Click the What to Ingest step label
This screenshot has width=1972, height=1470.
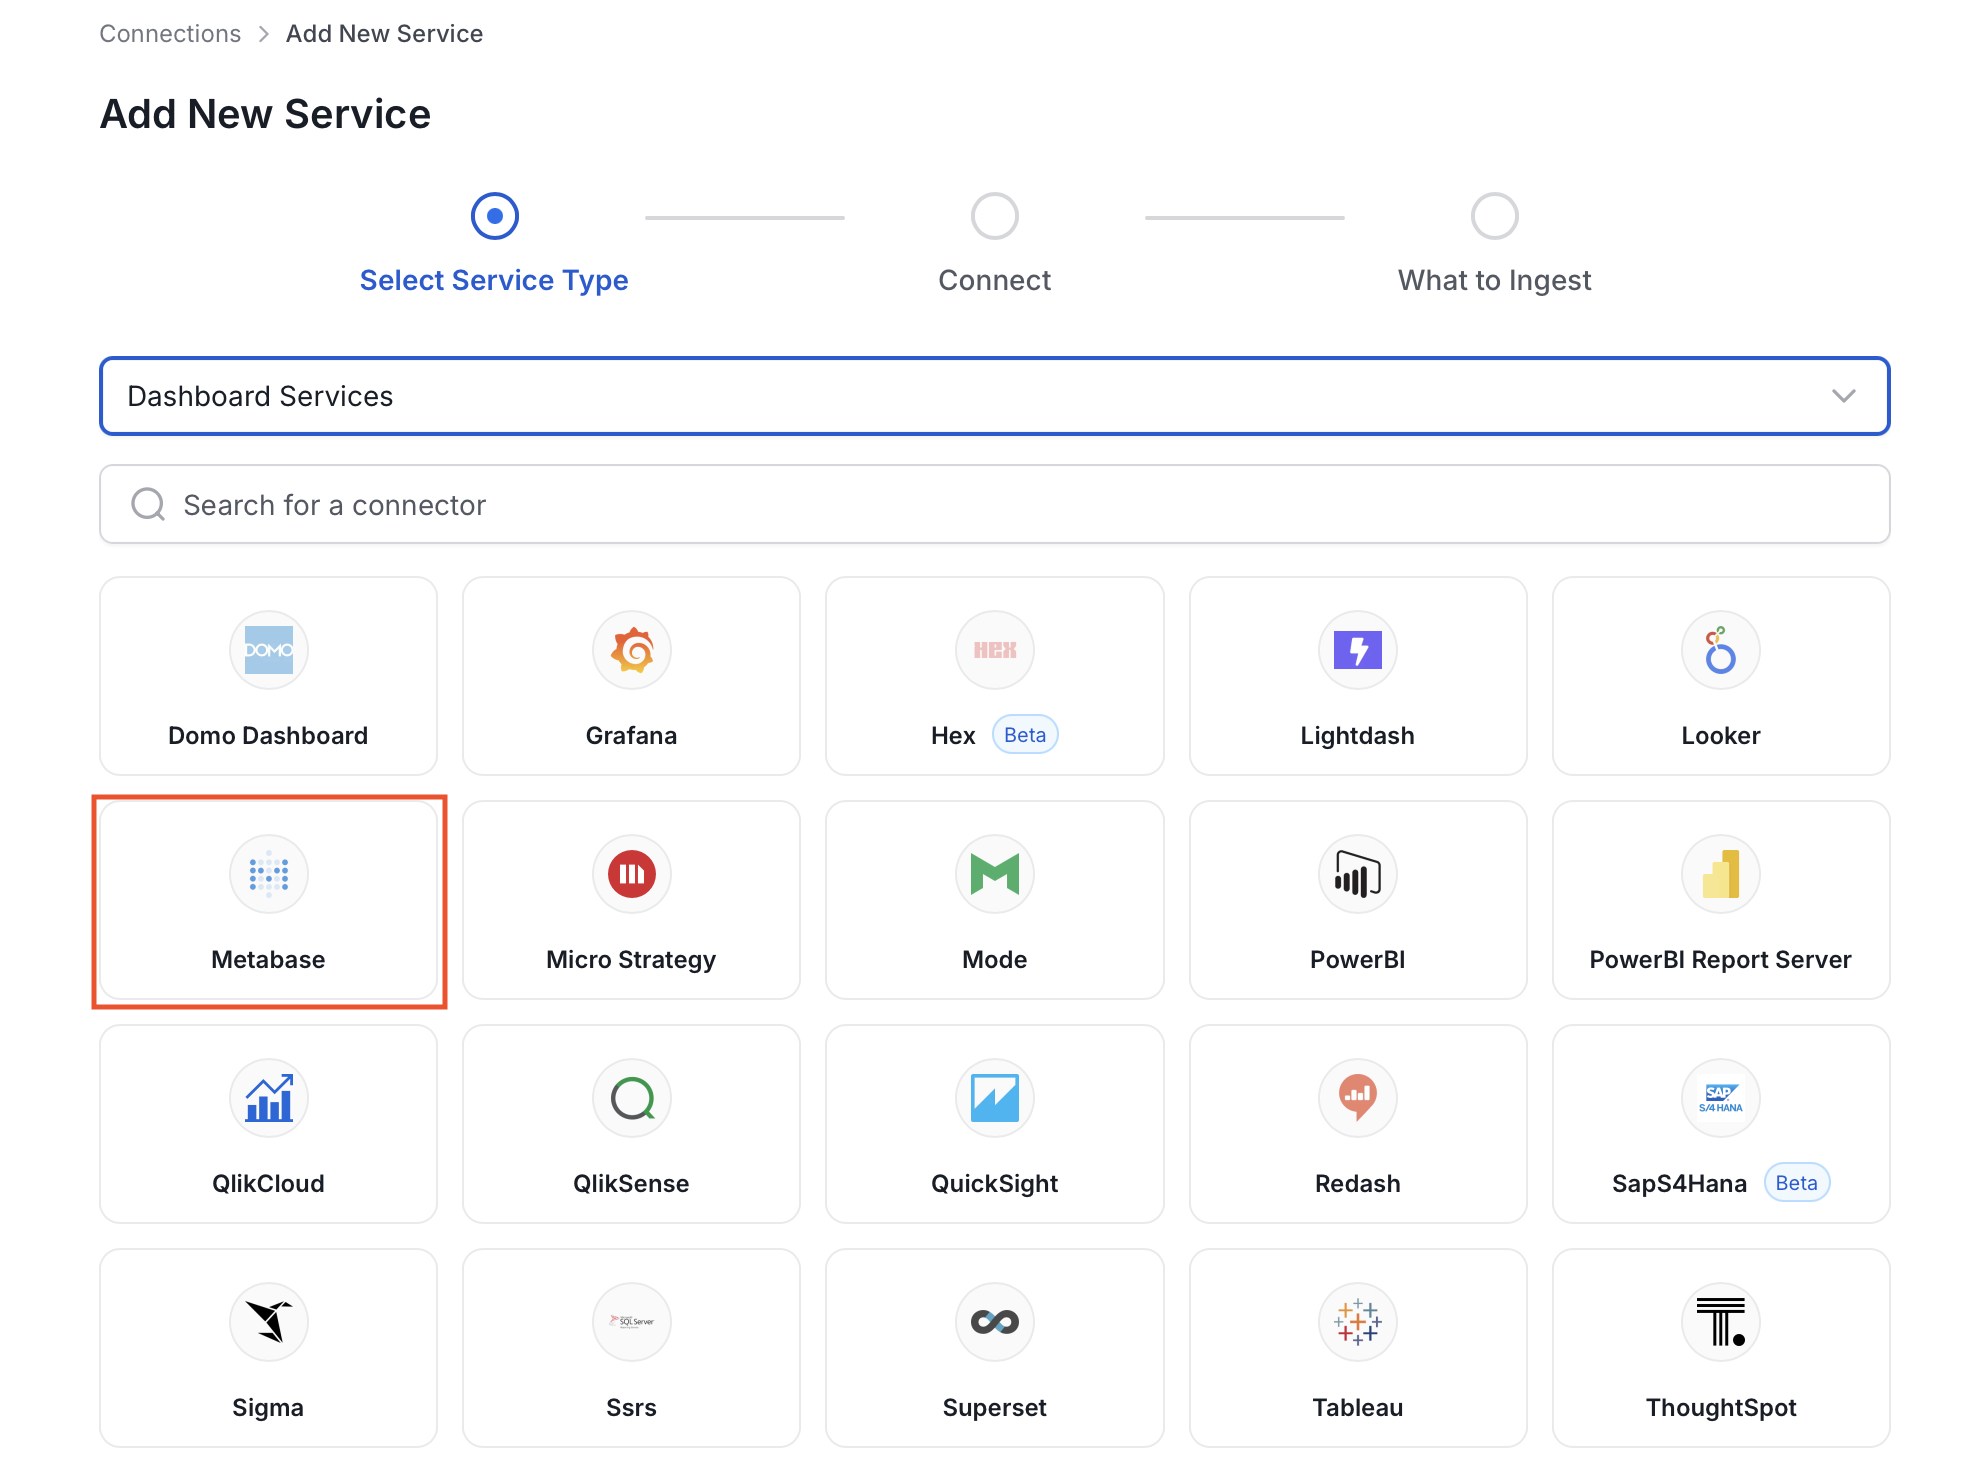coord(1494,280)
